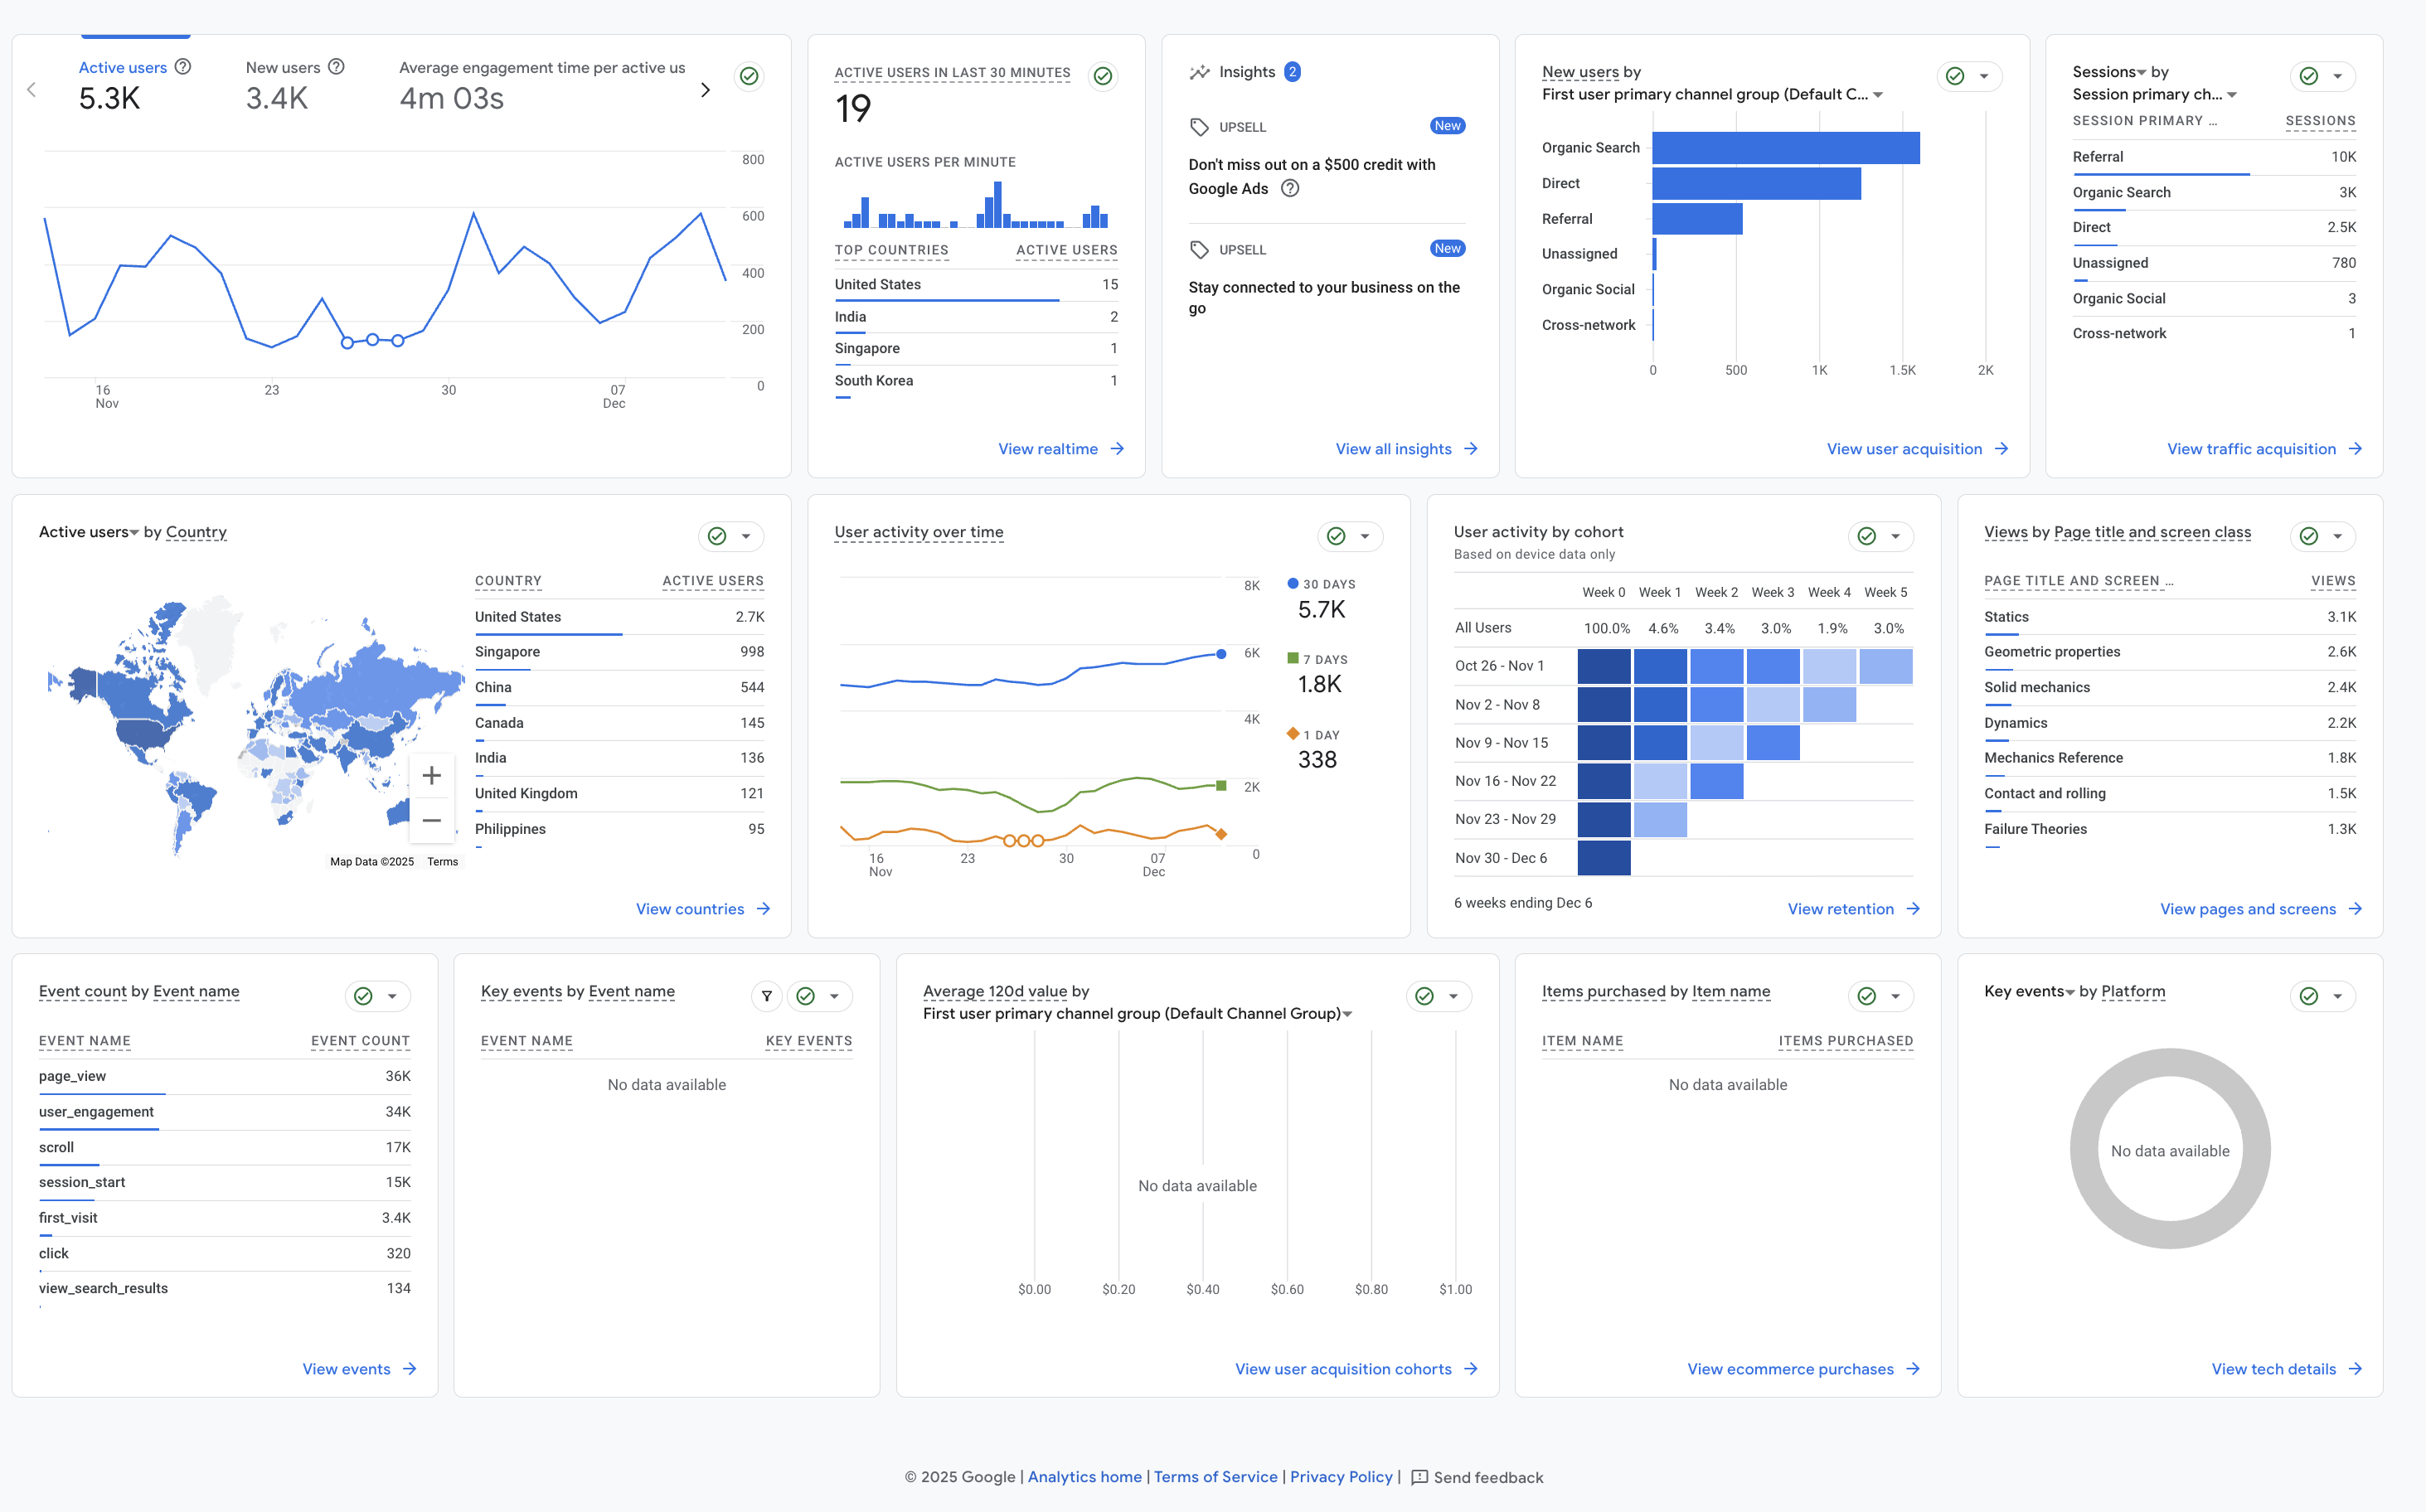Click the Google Ads help question icon
Image resolution: width=2426 pixels, height=1512 pixels.
click(1290, 189)
